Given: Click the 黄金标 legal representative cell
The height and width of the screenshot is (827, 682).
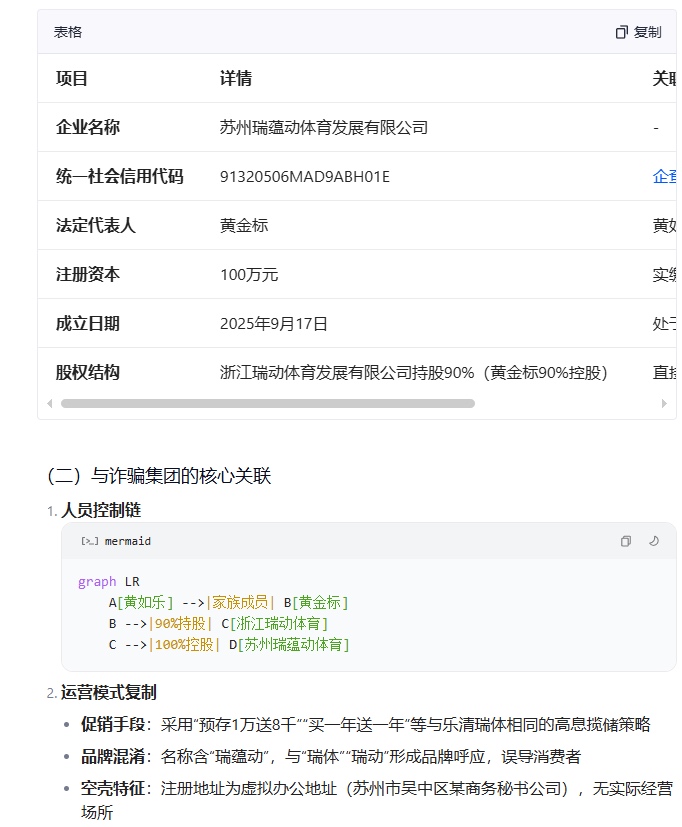Looking at the screenshot, I should [244, 225].
